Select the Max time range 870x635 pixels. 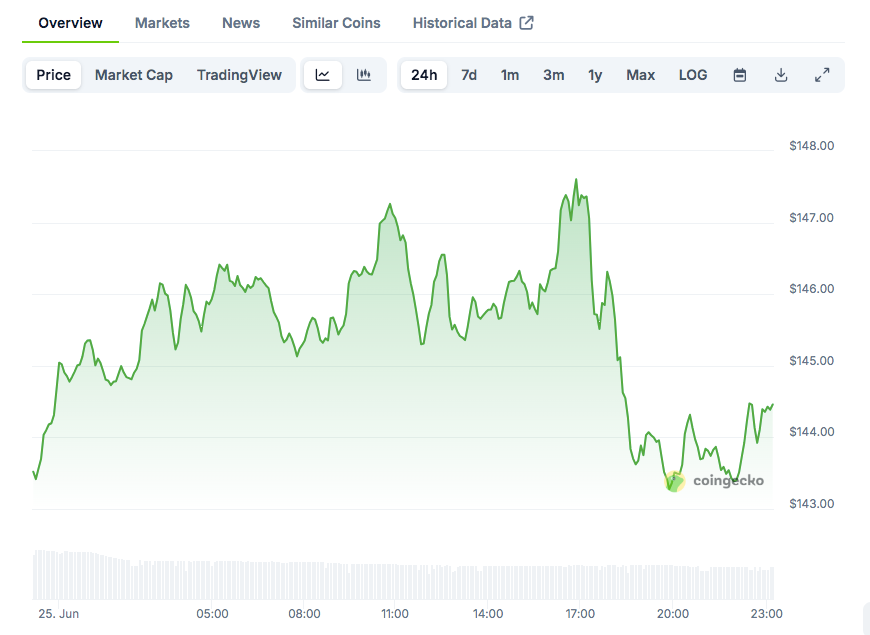[641, 75]
